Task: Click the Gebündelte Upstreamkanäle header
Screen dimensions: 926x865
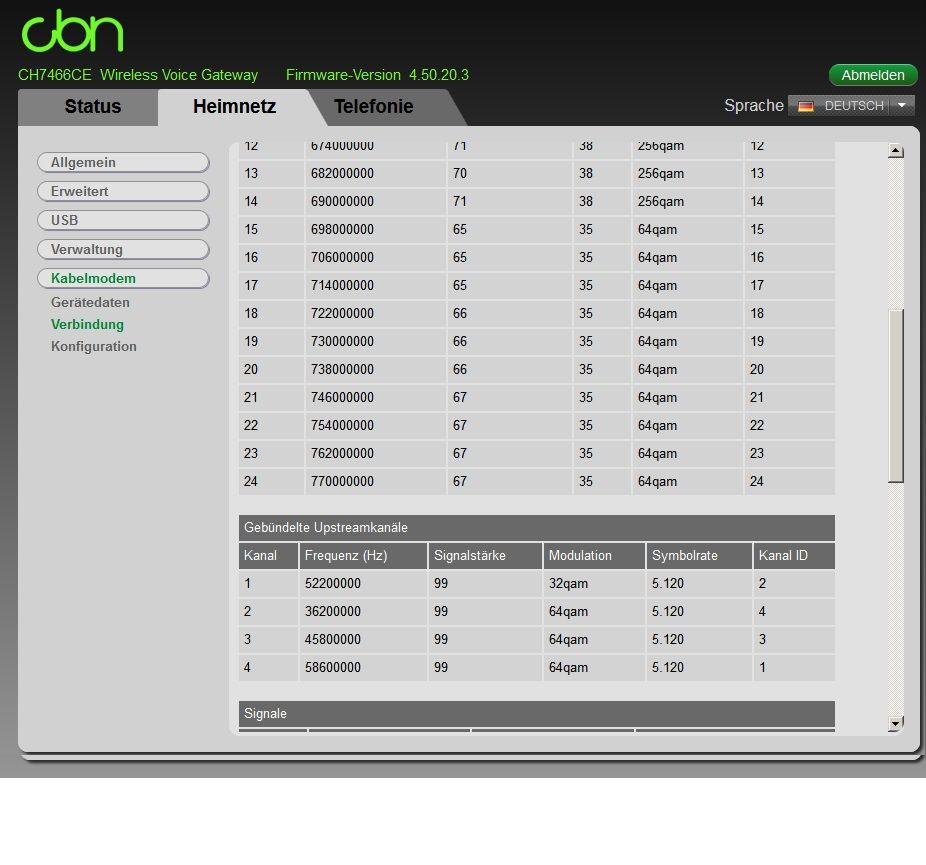Action: pos(537,527)
